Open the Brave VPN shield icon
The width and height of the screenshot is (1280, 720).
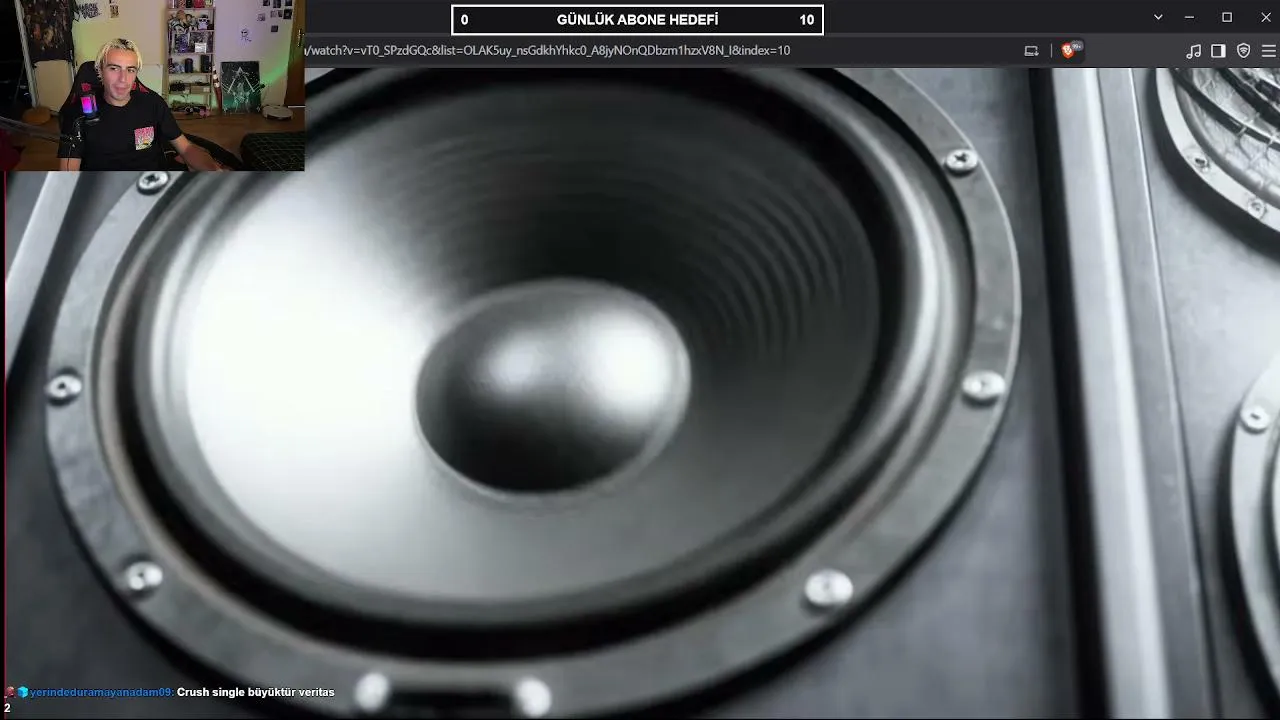coord(1244,51)
